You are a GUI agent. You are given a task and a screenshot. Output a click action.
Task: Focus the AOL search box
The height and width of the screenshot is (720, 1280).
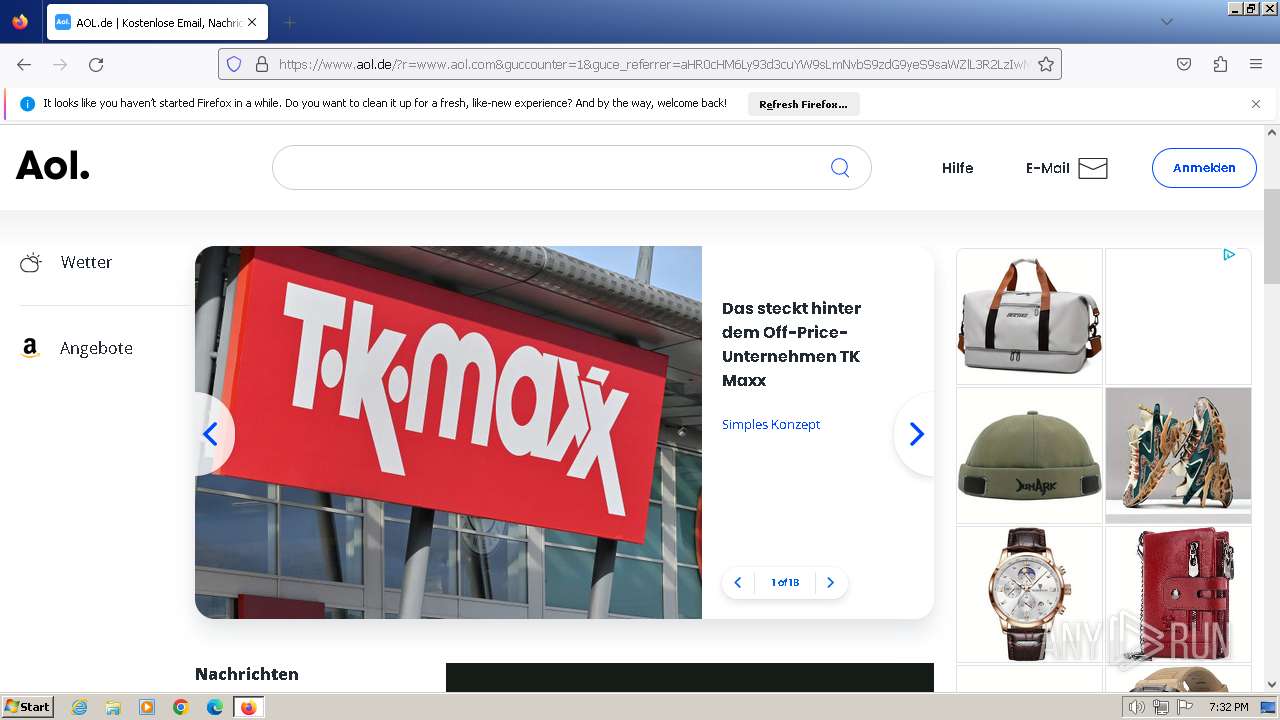[572, 168]
